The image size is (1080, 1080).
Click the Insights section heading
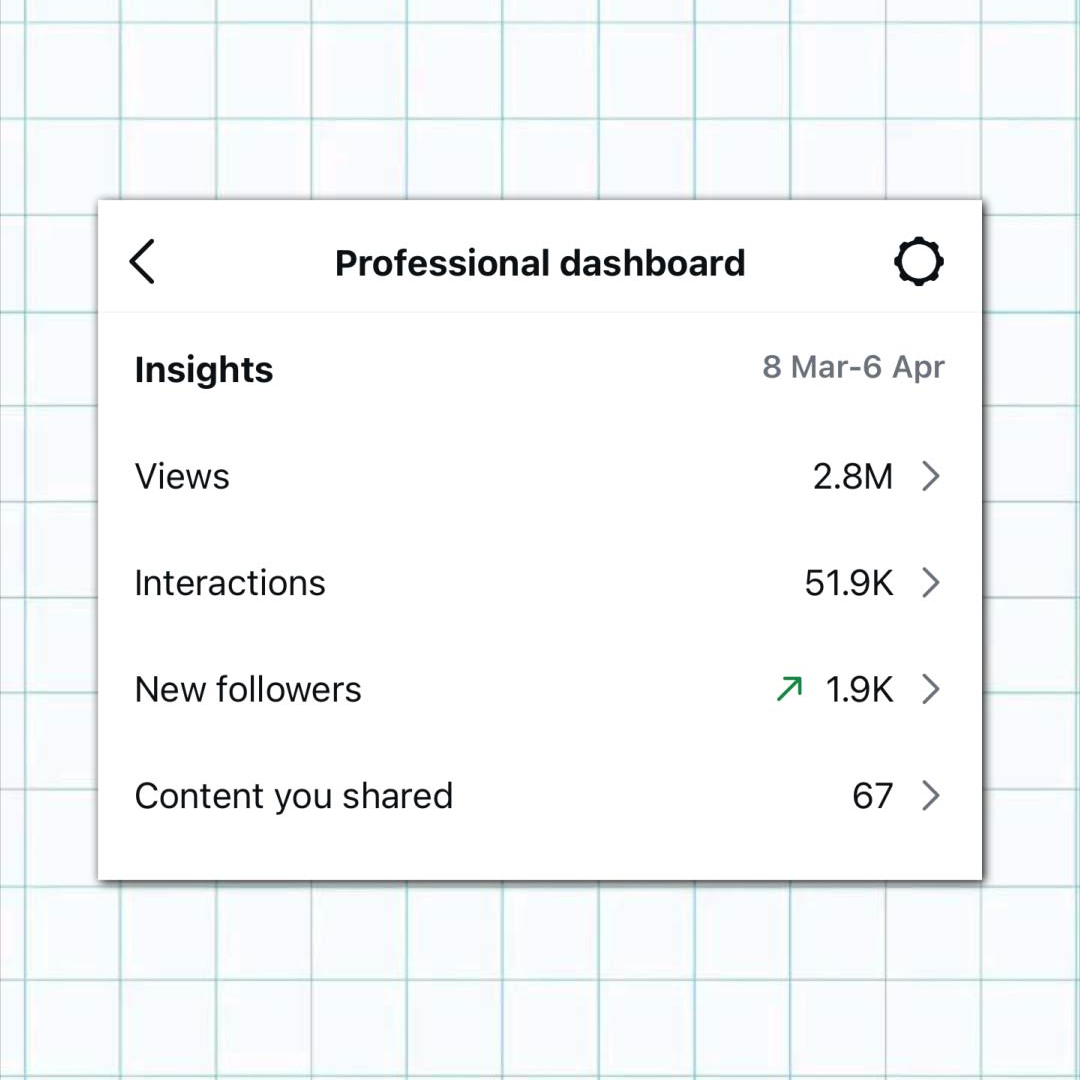(204, 370)
